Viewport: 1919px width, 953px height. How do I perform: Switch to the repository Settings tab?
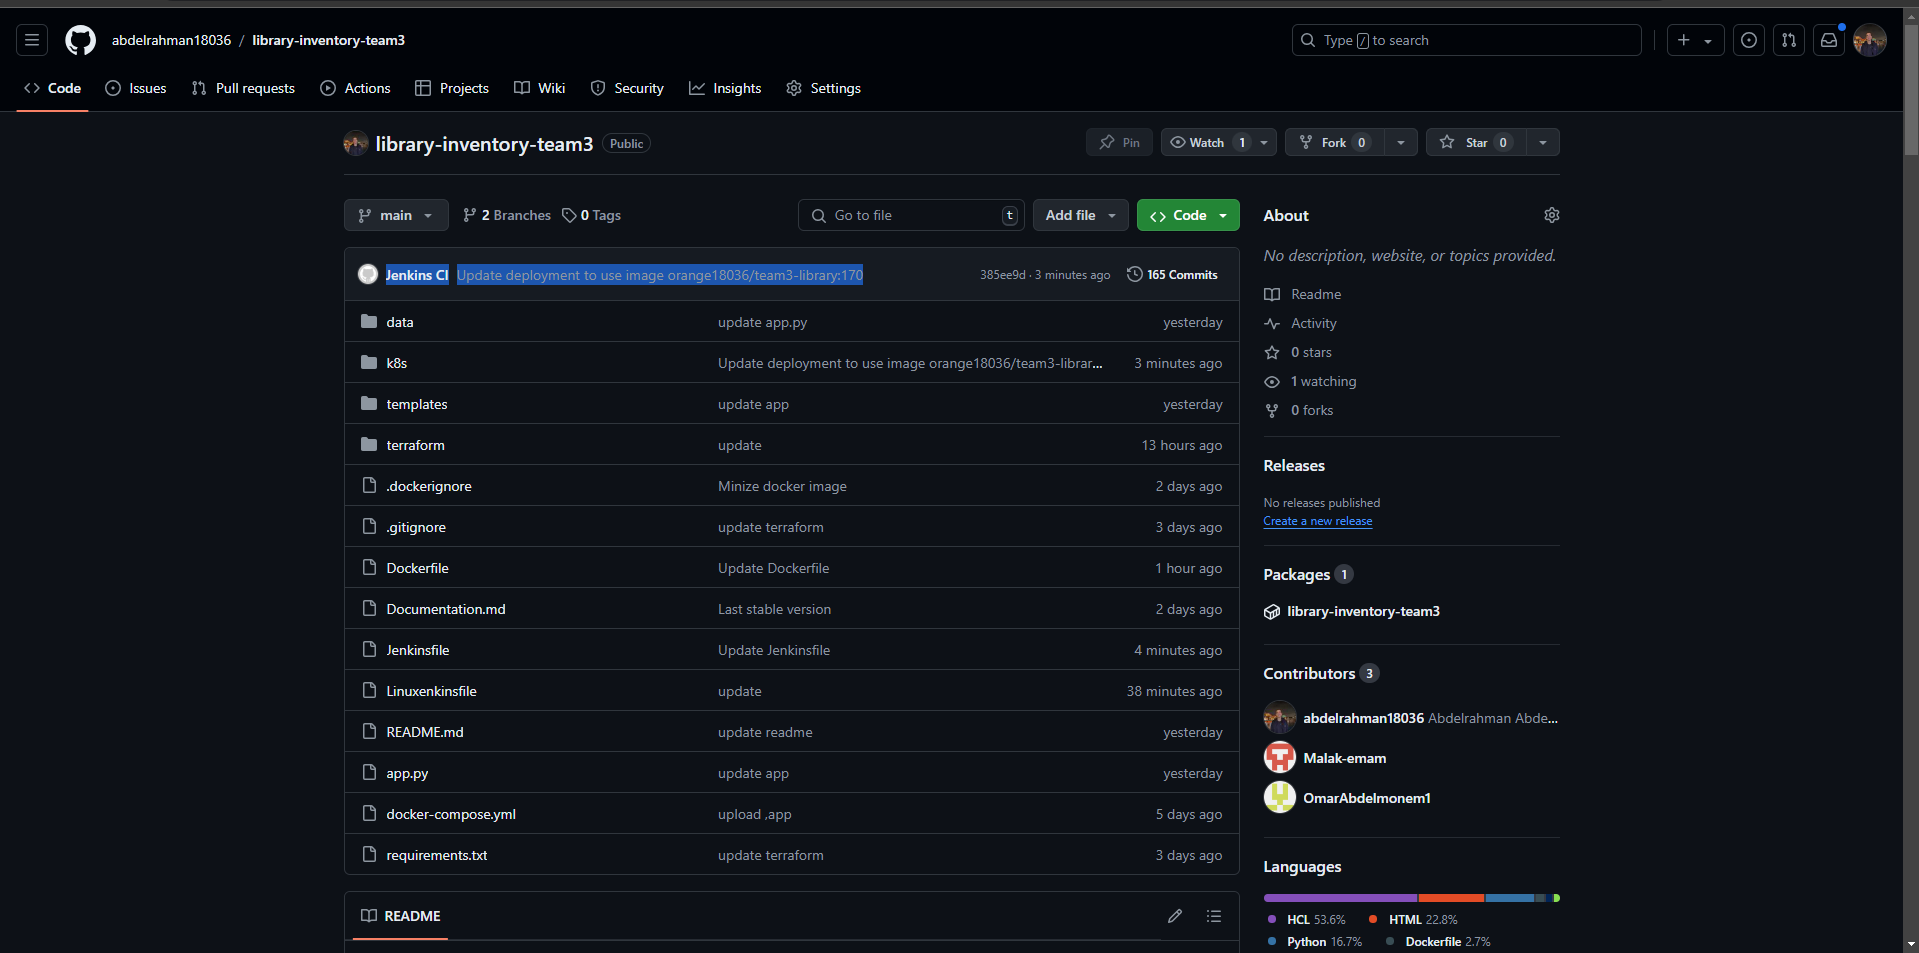point(823,88)
